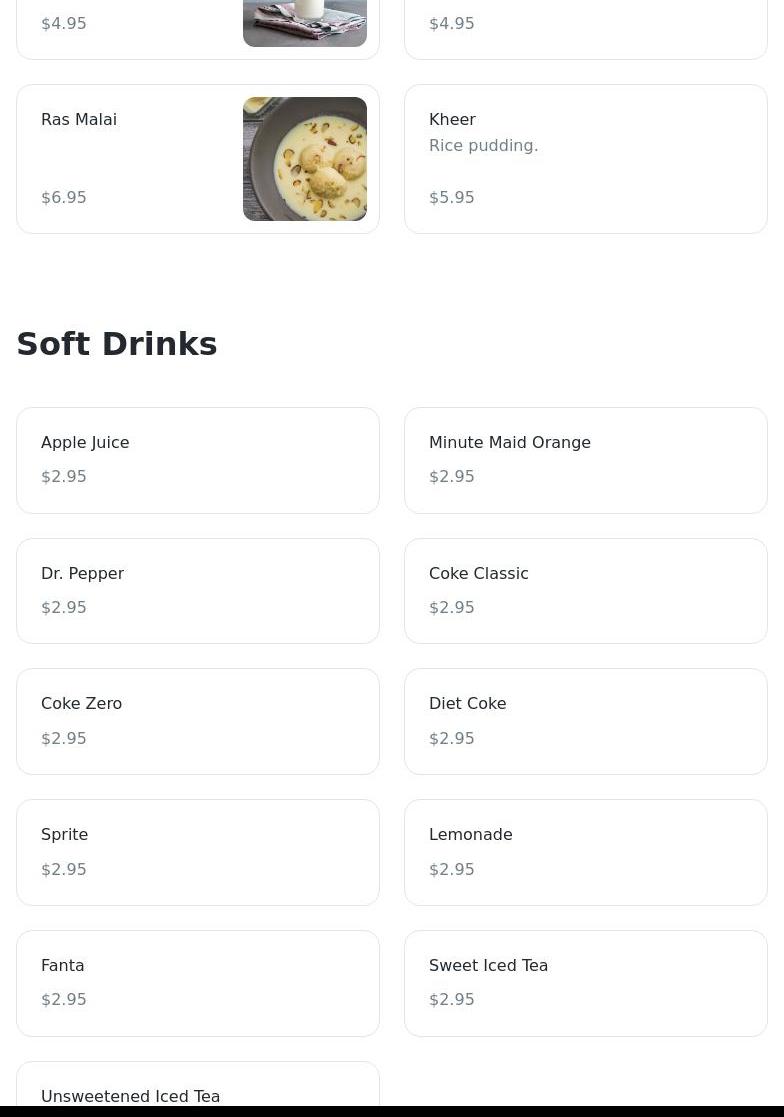Image resolution: width=784 pixels, height=1117 pixels.
Task: Select Sweet Iced Tea
Action: [585, 983]
